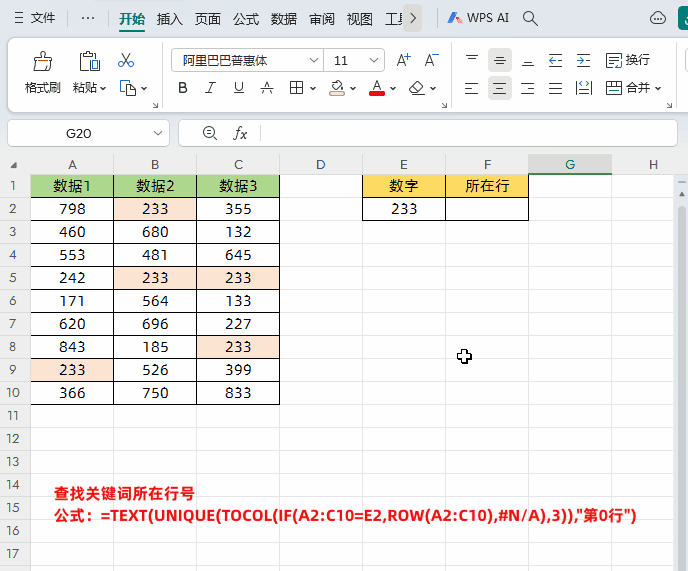
Task: Click the fx Insert Function icon
Action: [240, 133]
